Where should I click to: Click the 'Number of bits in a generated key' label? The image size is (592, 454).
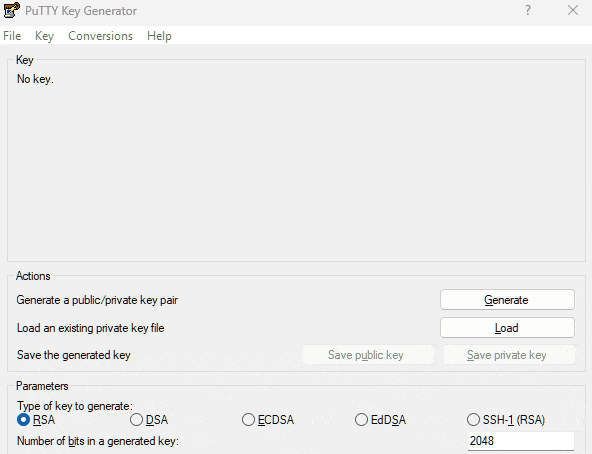click(98, 441)
